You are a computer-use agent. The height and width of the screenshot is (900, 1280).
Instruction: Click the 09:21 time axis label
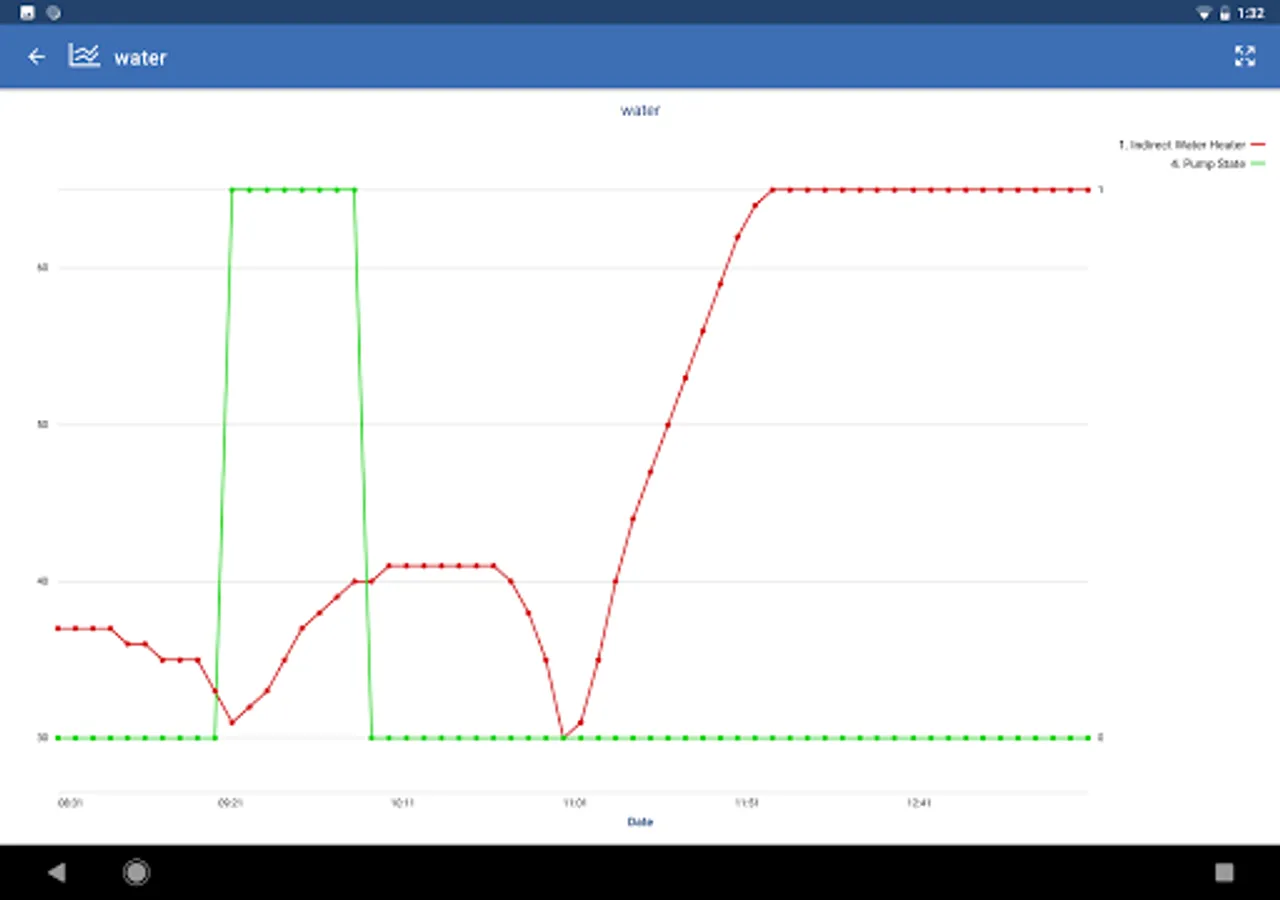coord(230,802)
